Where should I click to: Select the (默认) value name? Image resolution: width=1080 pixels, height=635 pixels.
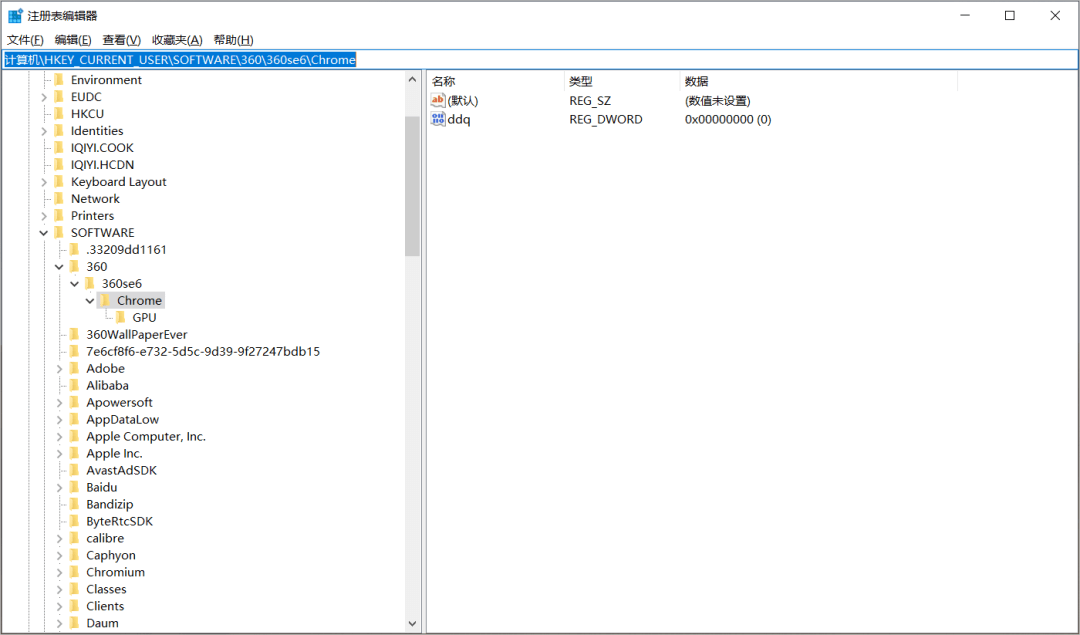click(x=462, y=101)
